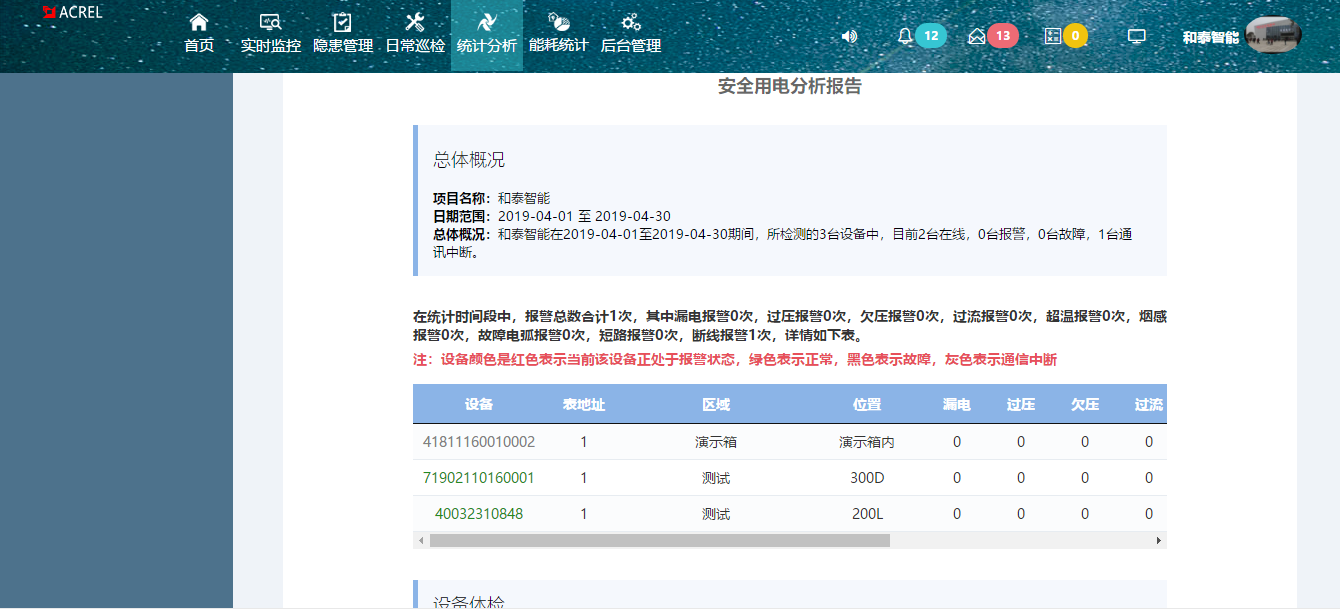Click the 演示箱内 location cell
Viewport: 1340px width, 609px height.
pyautogui.click(x=867, y=442)
